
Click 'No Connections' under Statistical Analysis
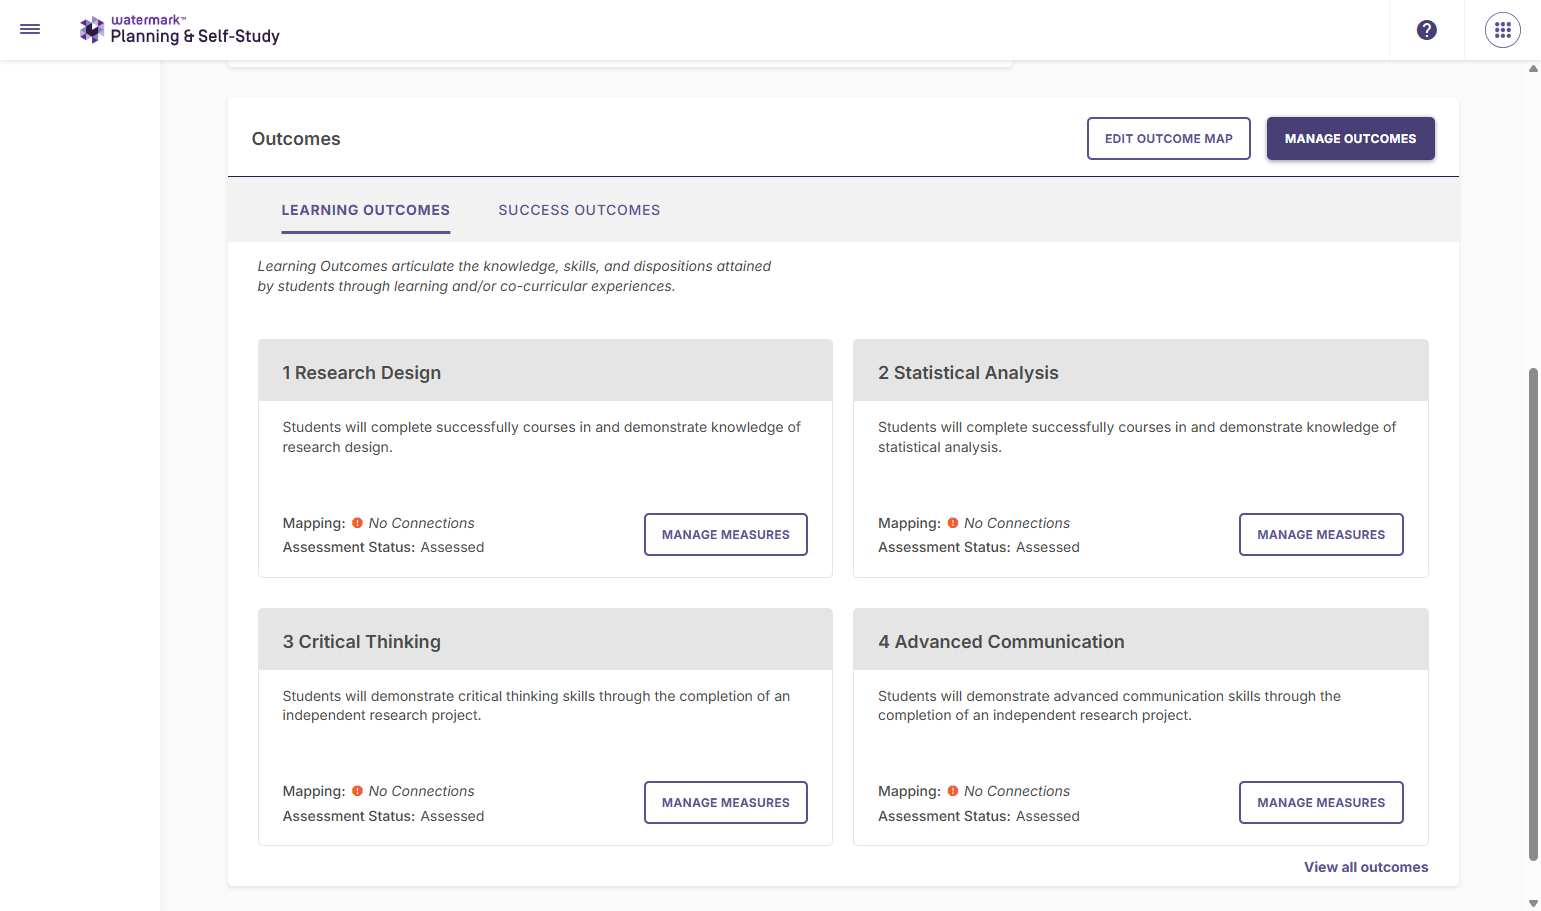(1017, 523)
